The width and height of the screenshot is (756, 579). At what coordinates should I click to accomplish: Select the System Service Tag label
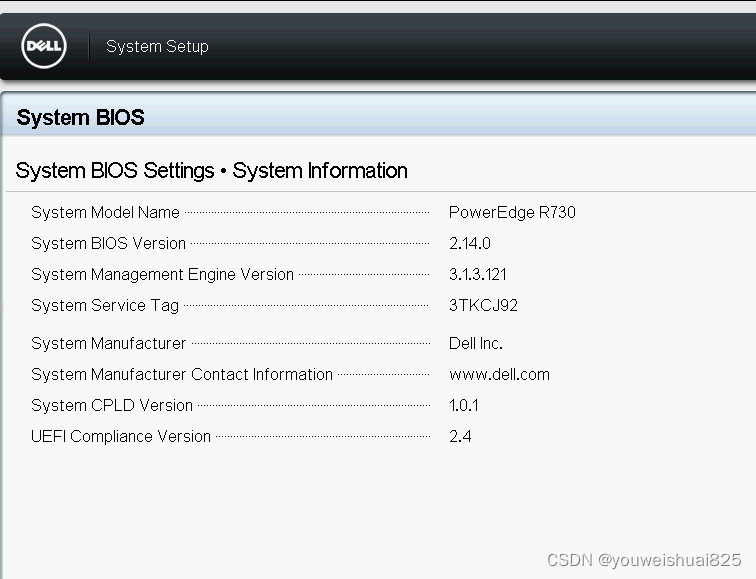pos(105,306)
